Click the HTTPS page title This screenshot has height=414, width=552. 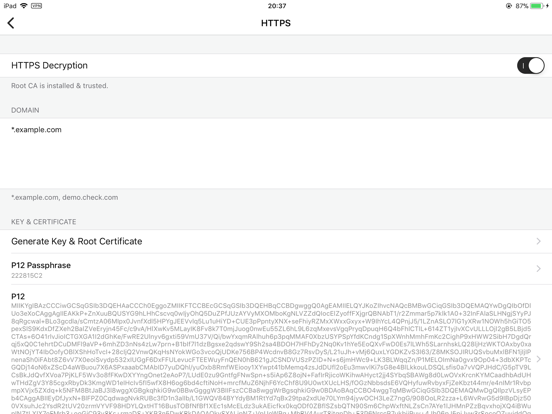coord(276,23)
